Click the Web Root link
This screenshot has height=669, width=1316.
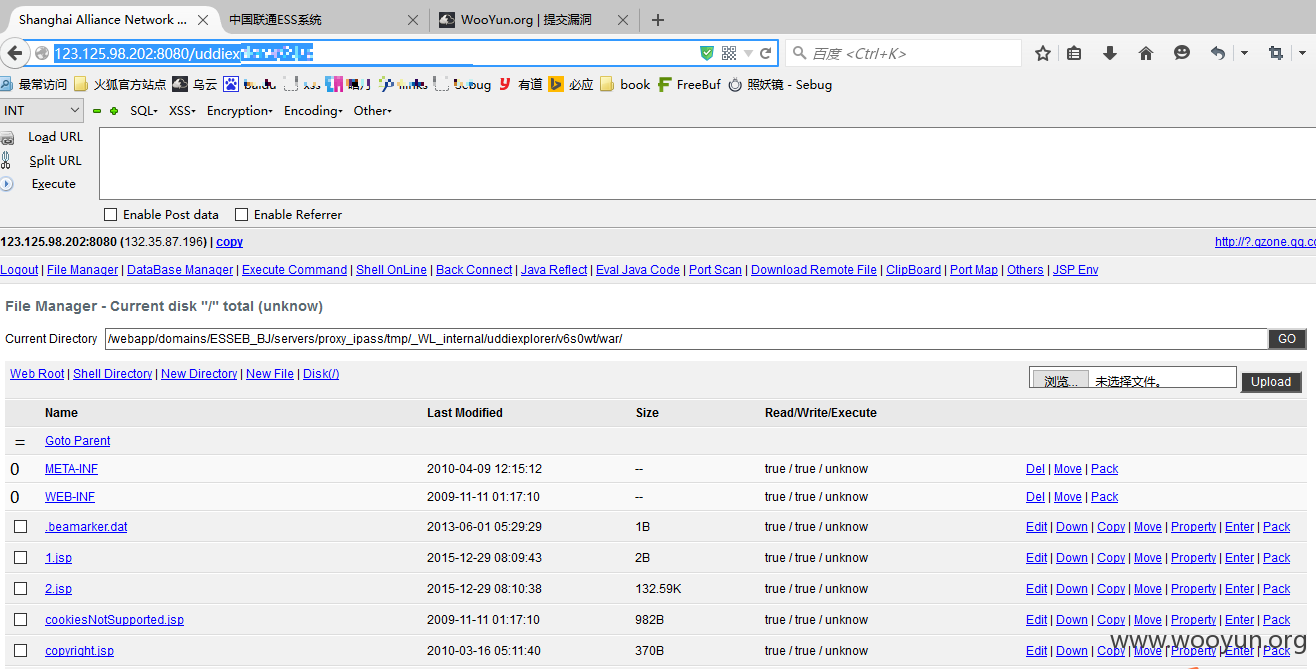point(37,374)
